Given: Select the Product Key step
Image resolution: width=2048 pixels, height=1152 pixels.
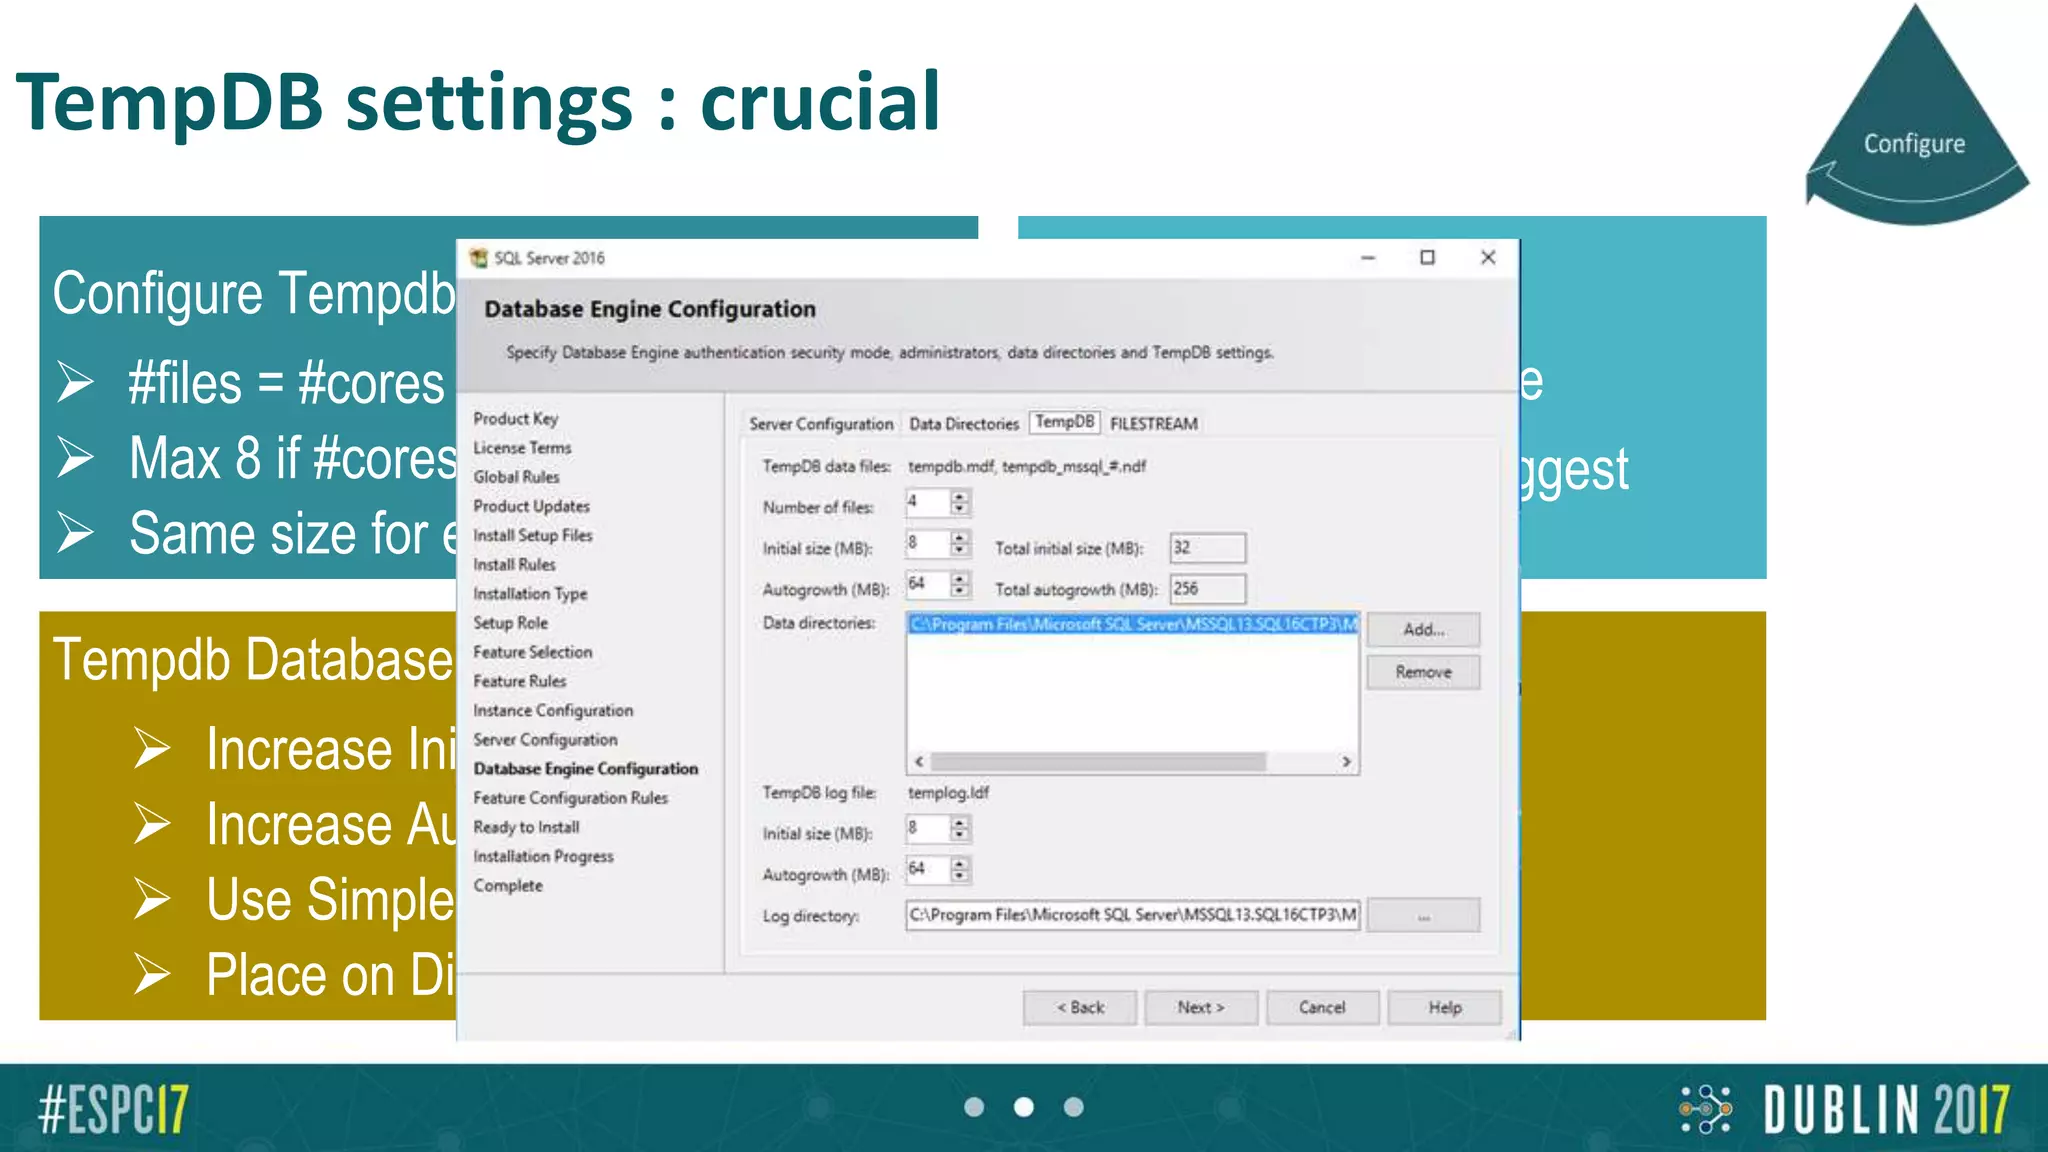Looking at the screenshot, I should pos(516,419).
